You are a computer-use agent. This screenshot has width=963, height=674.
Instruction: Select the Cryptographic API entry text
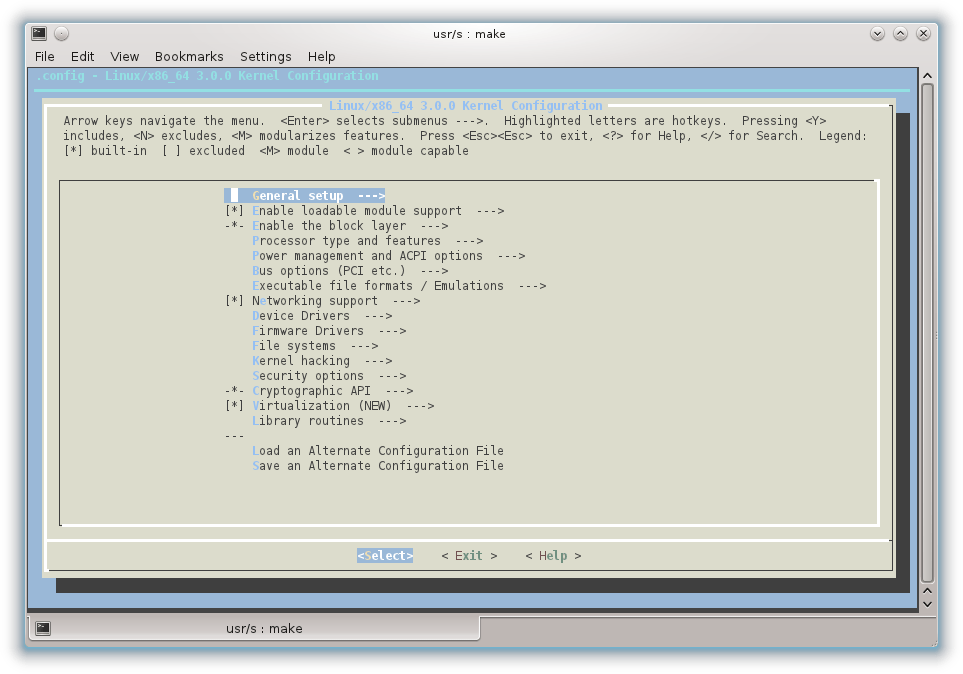click(311, 391)
